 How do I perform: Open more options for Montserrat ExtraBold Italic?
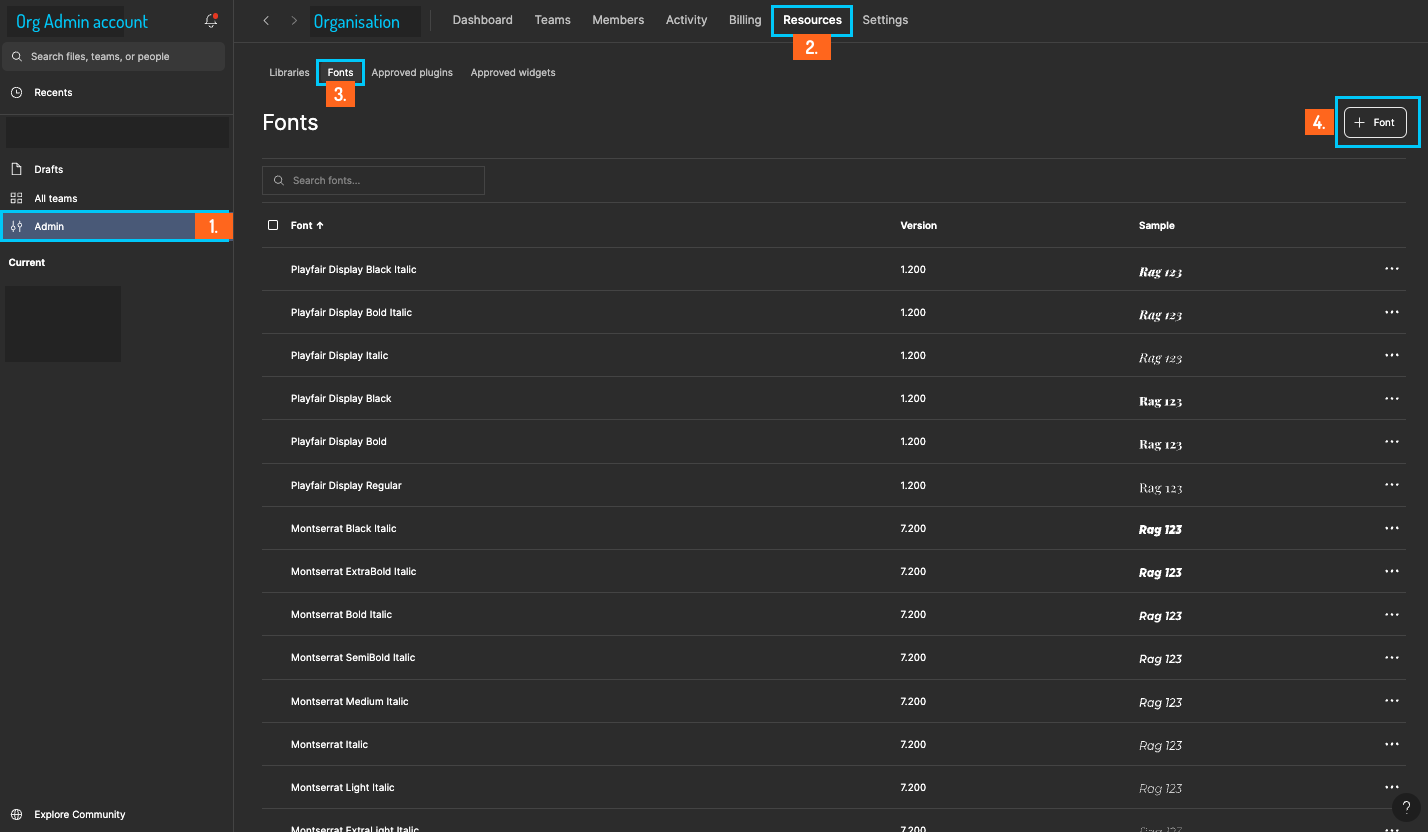(x=1391, y=571)
